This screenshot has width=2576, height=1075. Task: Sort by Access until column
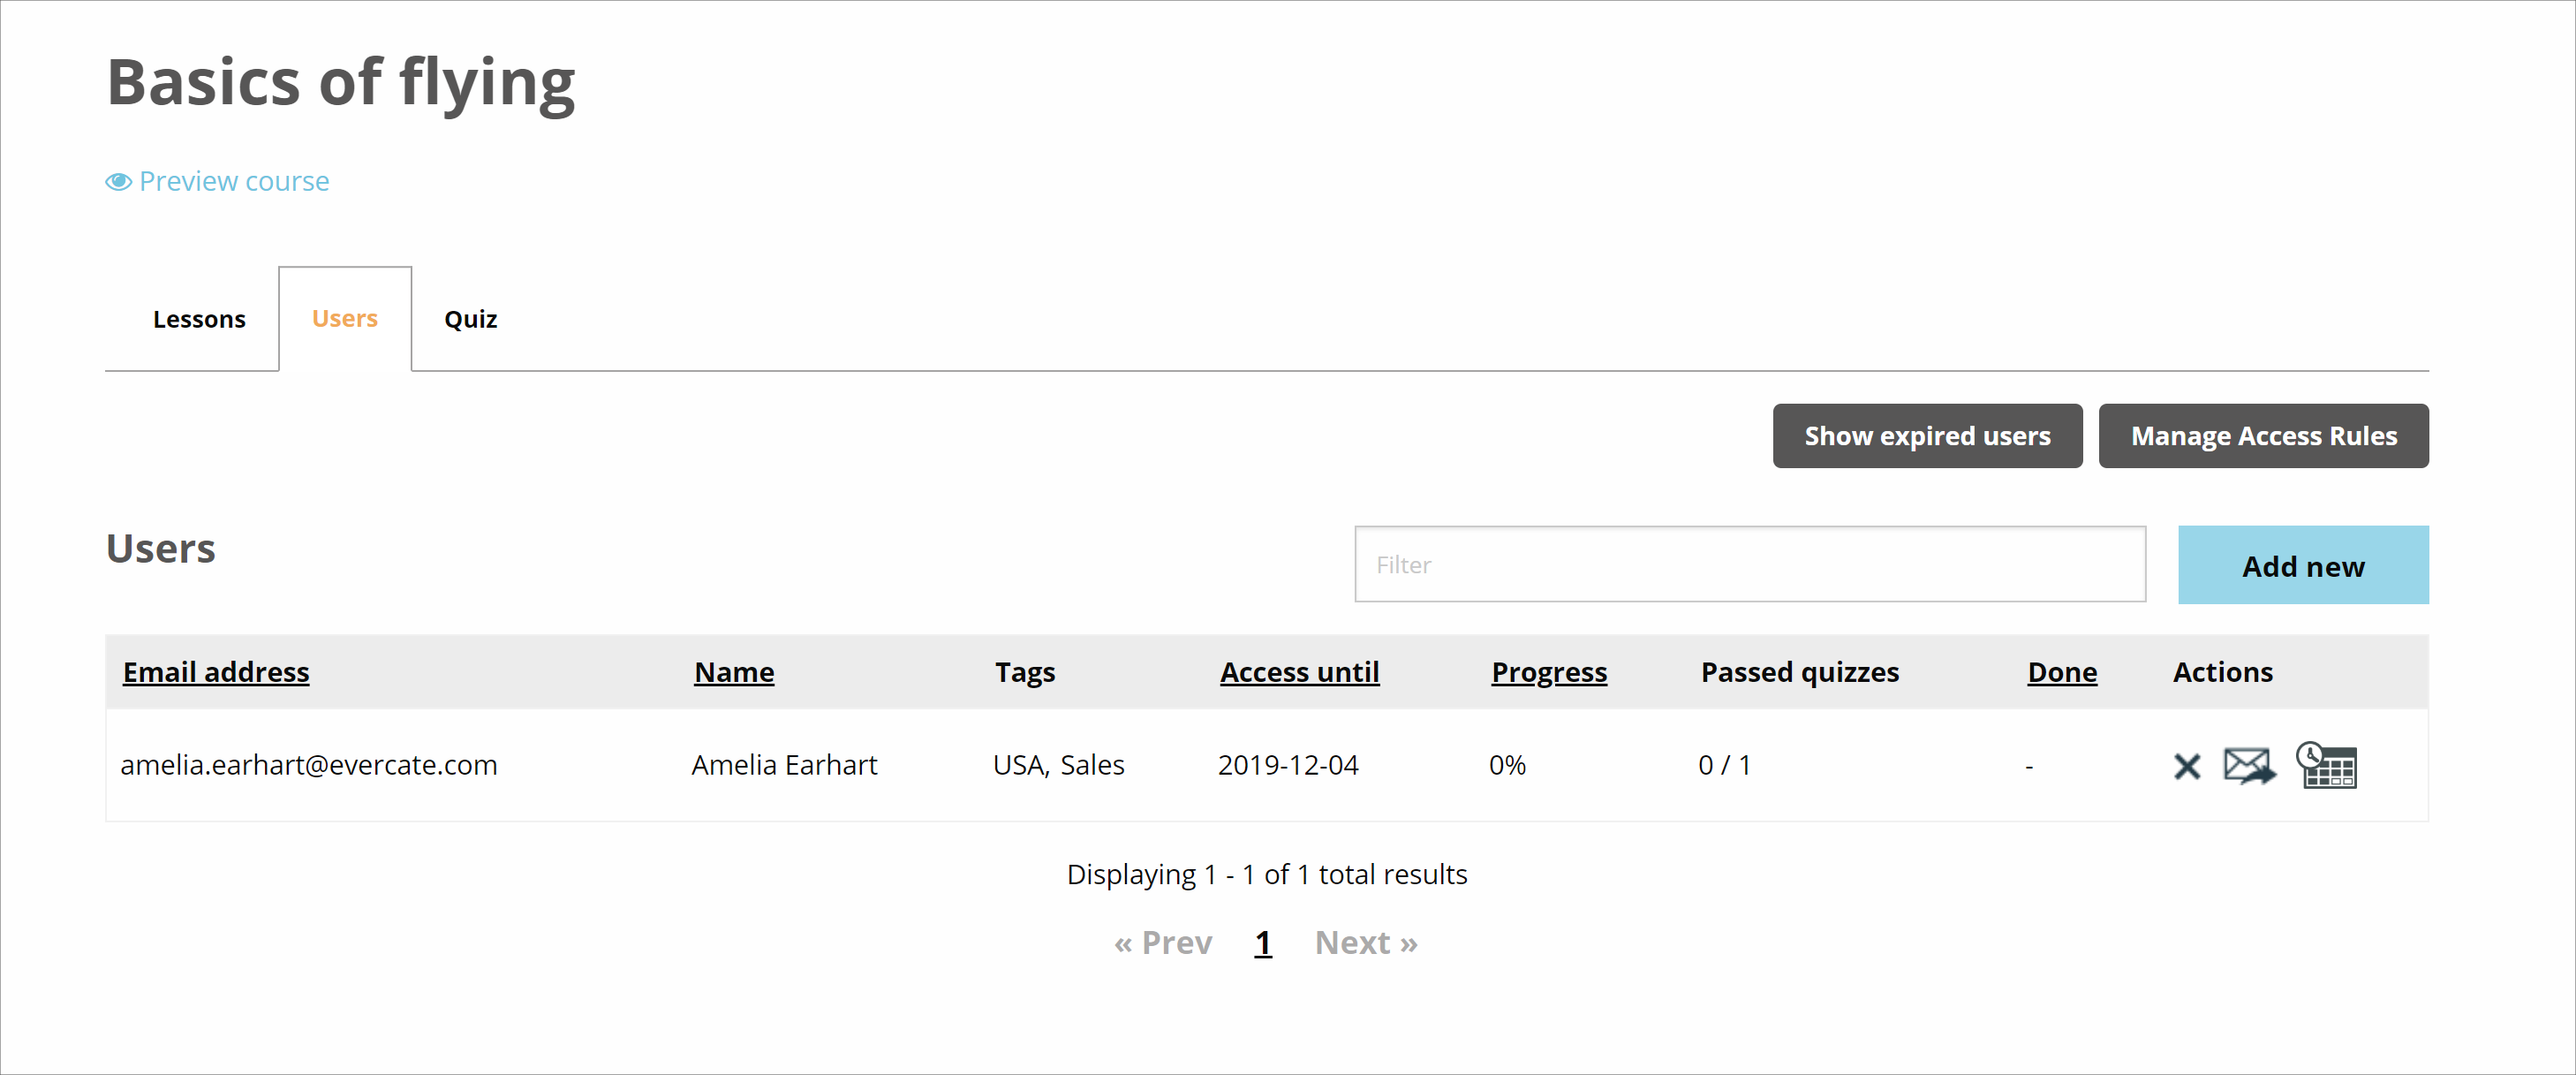(x=1299, y=672)
